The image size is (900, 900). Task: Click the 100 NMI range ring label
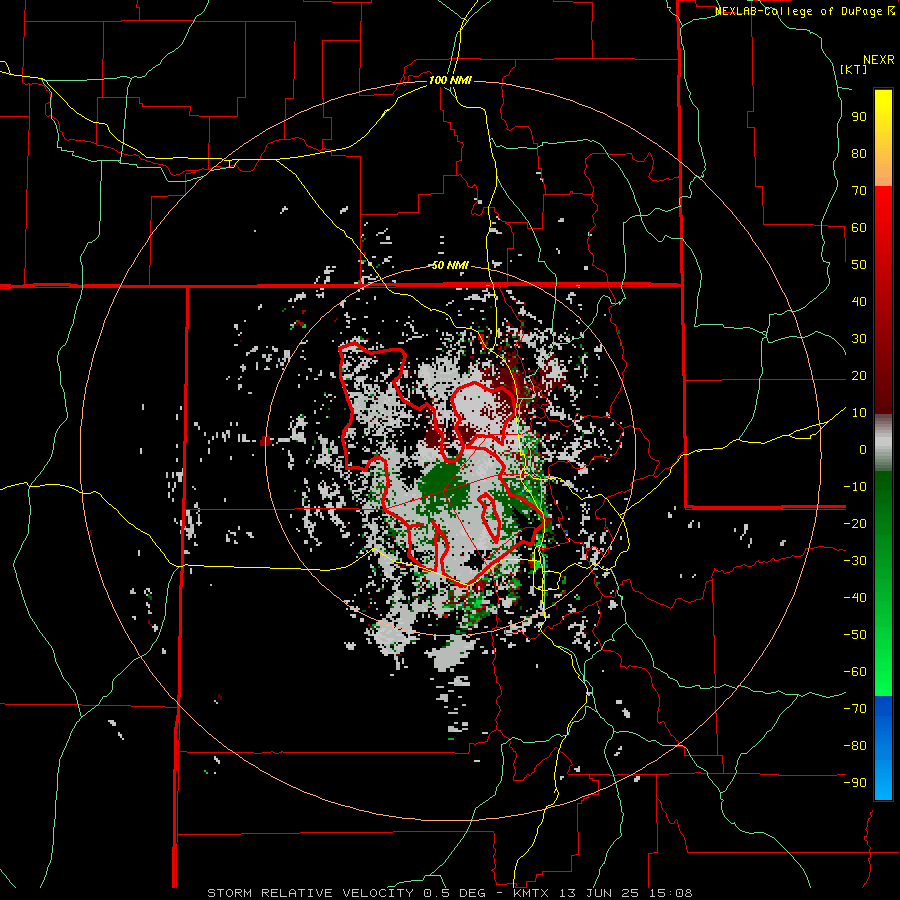click(450, 80)
